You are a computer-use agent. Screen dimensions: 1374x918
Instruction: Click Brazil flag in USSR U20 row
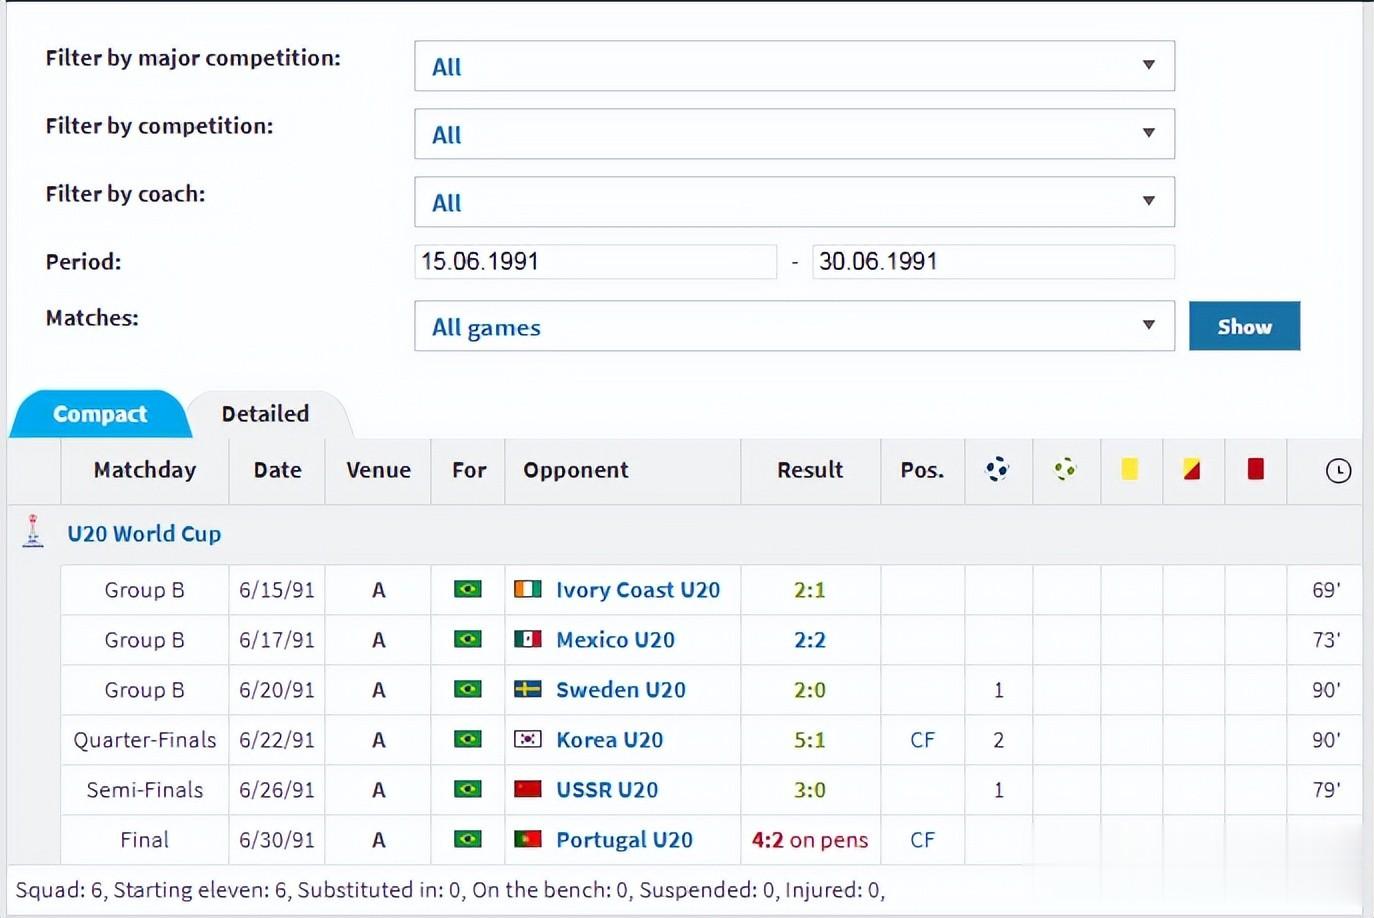pyautogui.click(x=467, y=789)
